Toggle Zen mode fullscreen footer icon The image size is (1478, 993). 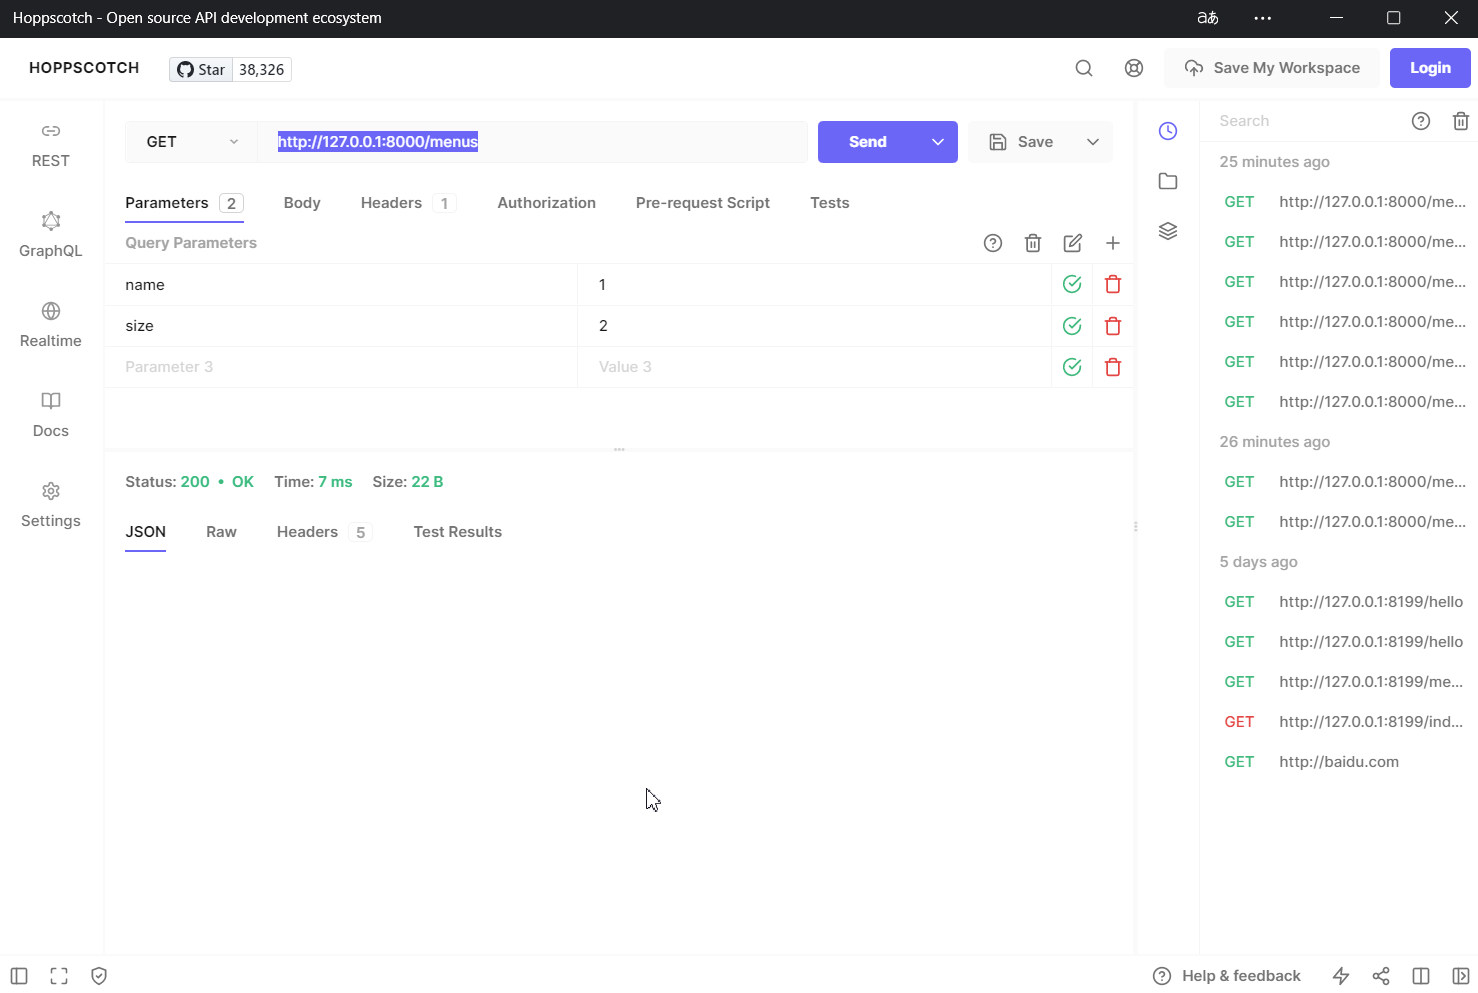click(59, 976)
